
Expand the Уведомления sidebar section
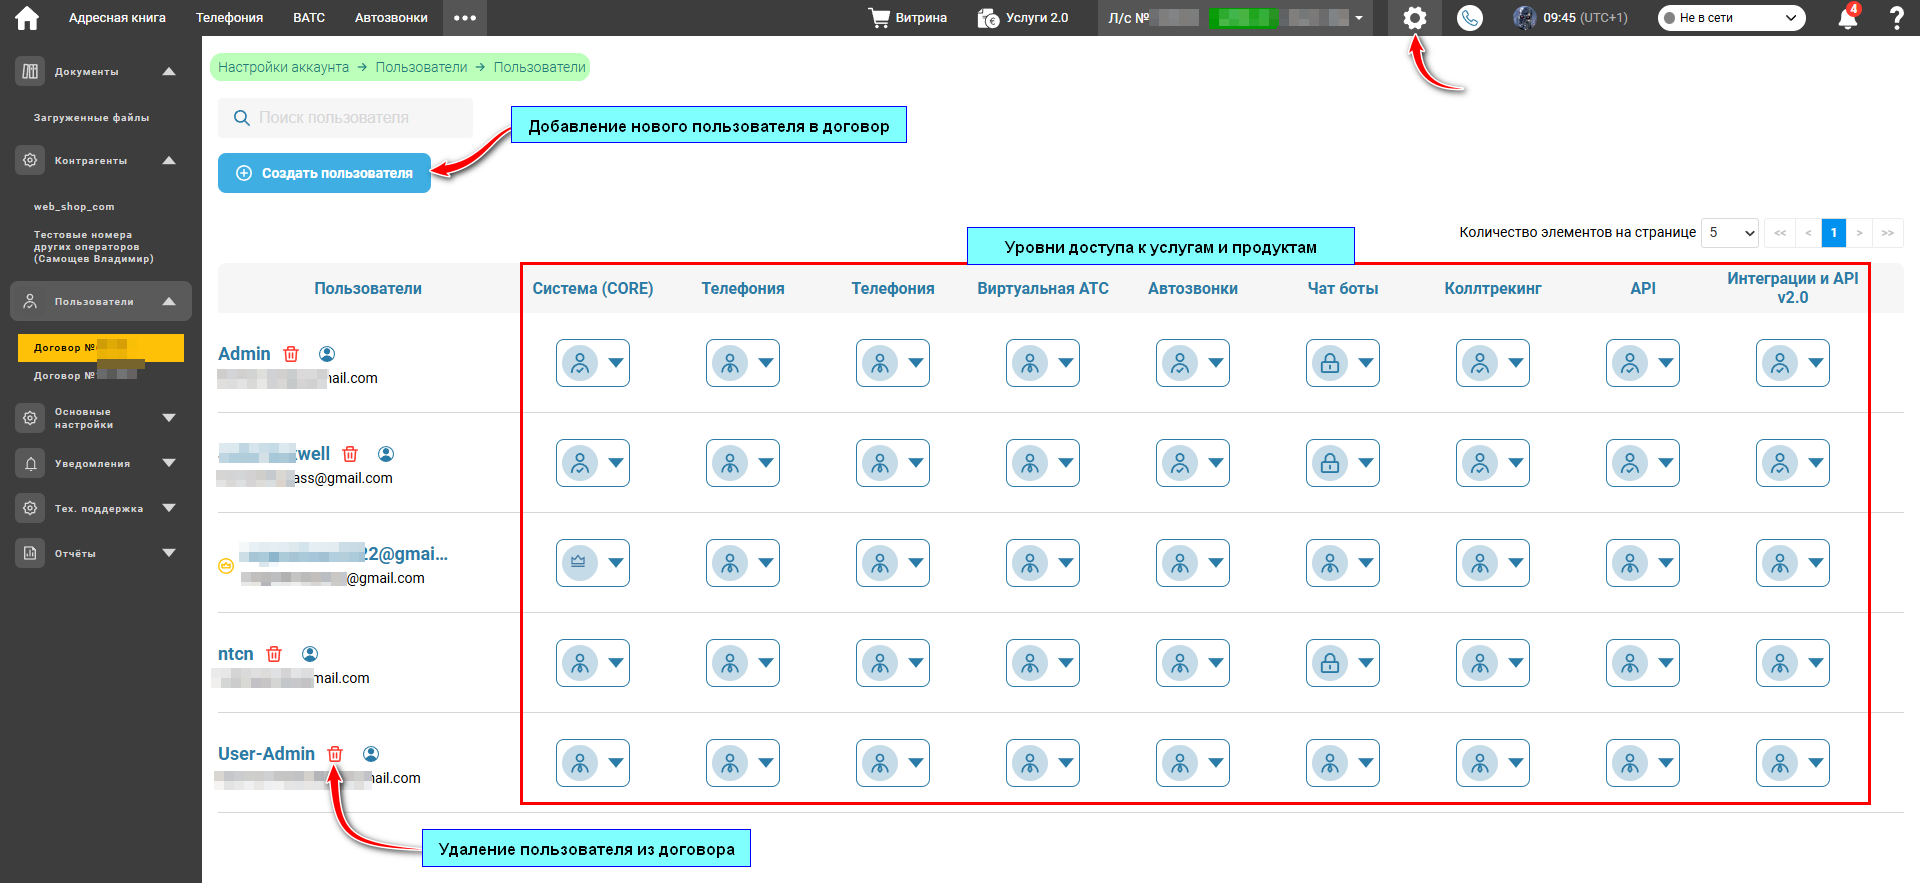[x=169, y=463]
